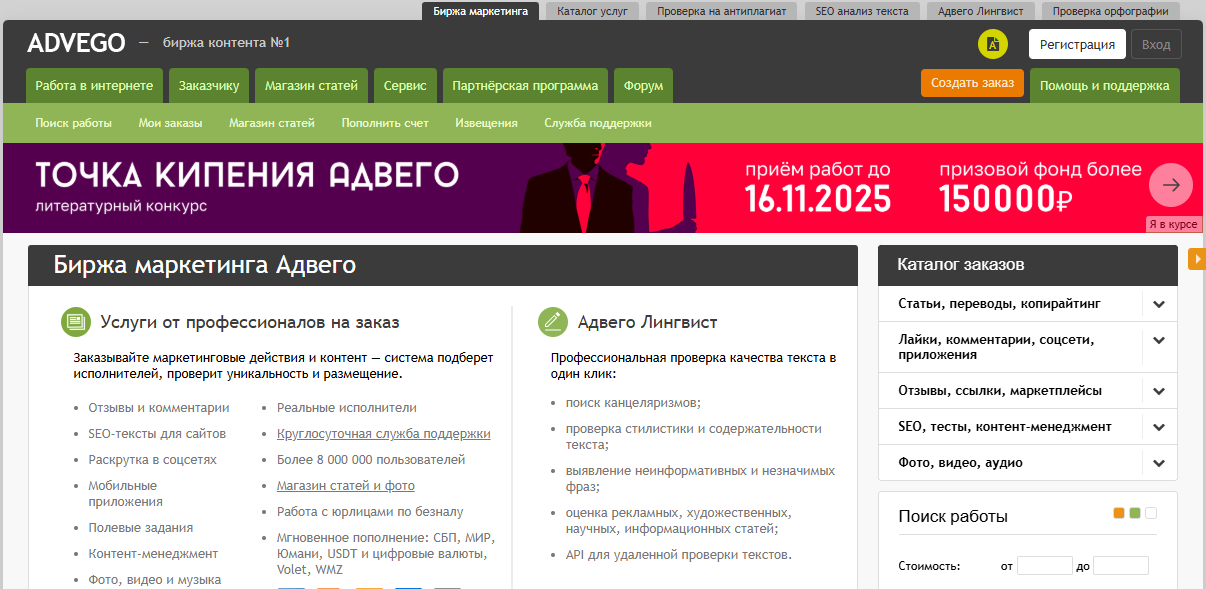1206x589 pixels.
Task: Click the Регистрация button
Action: coord(1077,44)
